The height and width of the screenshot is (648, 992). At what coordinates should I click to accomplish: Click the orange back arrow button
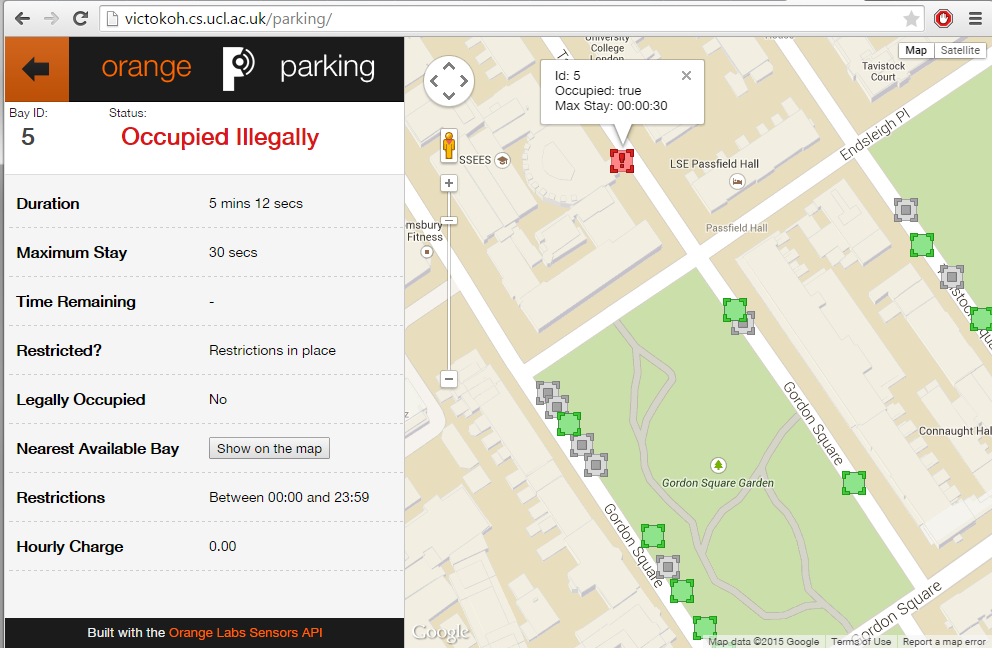[37, 69]
